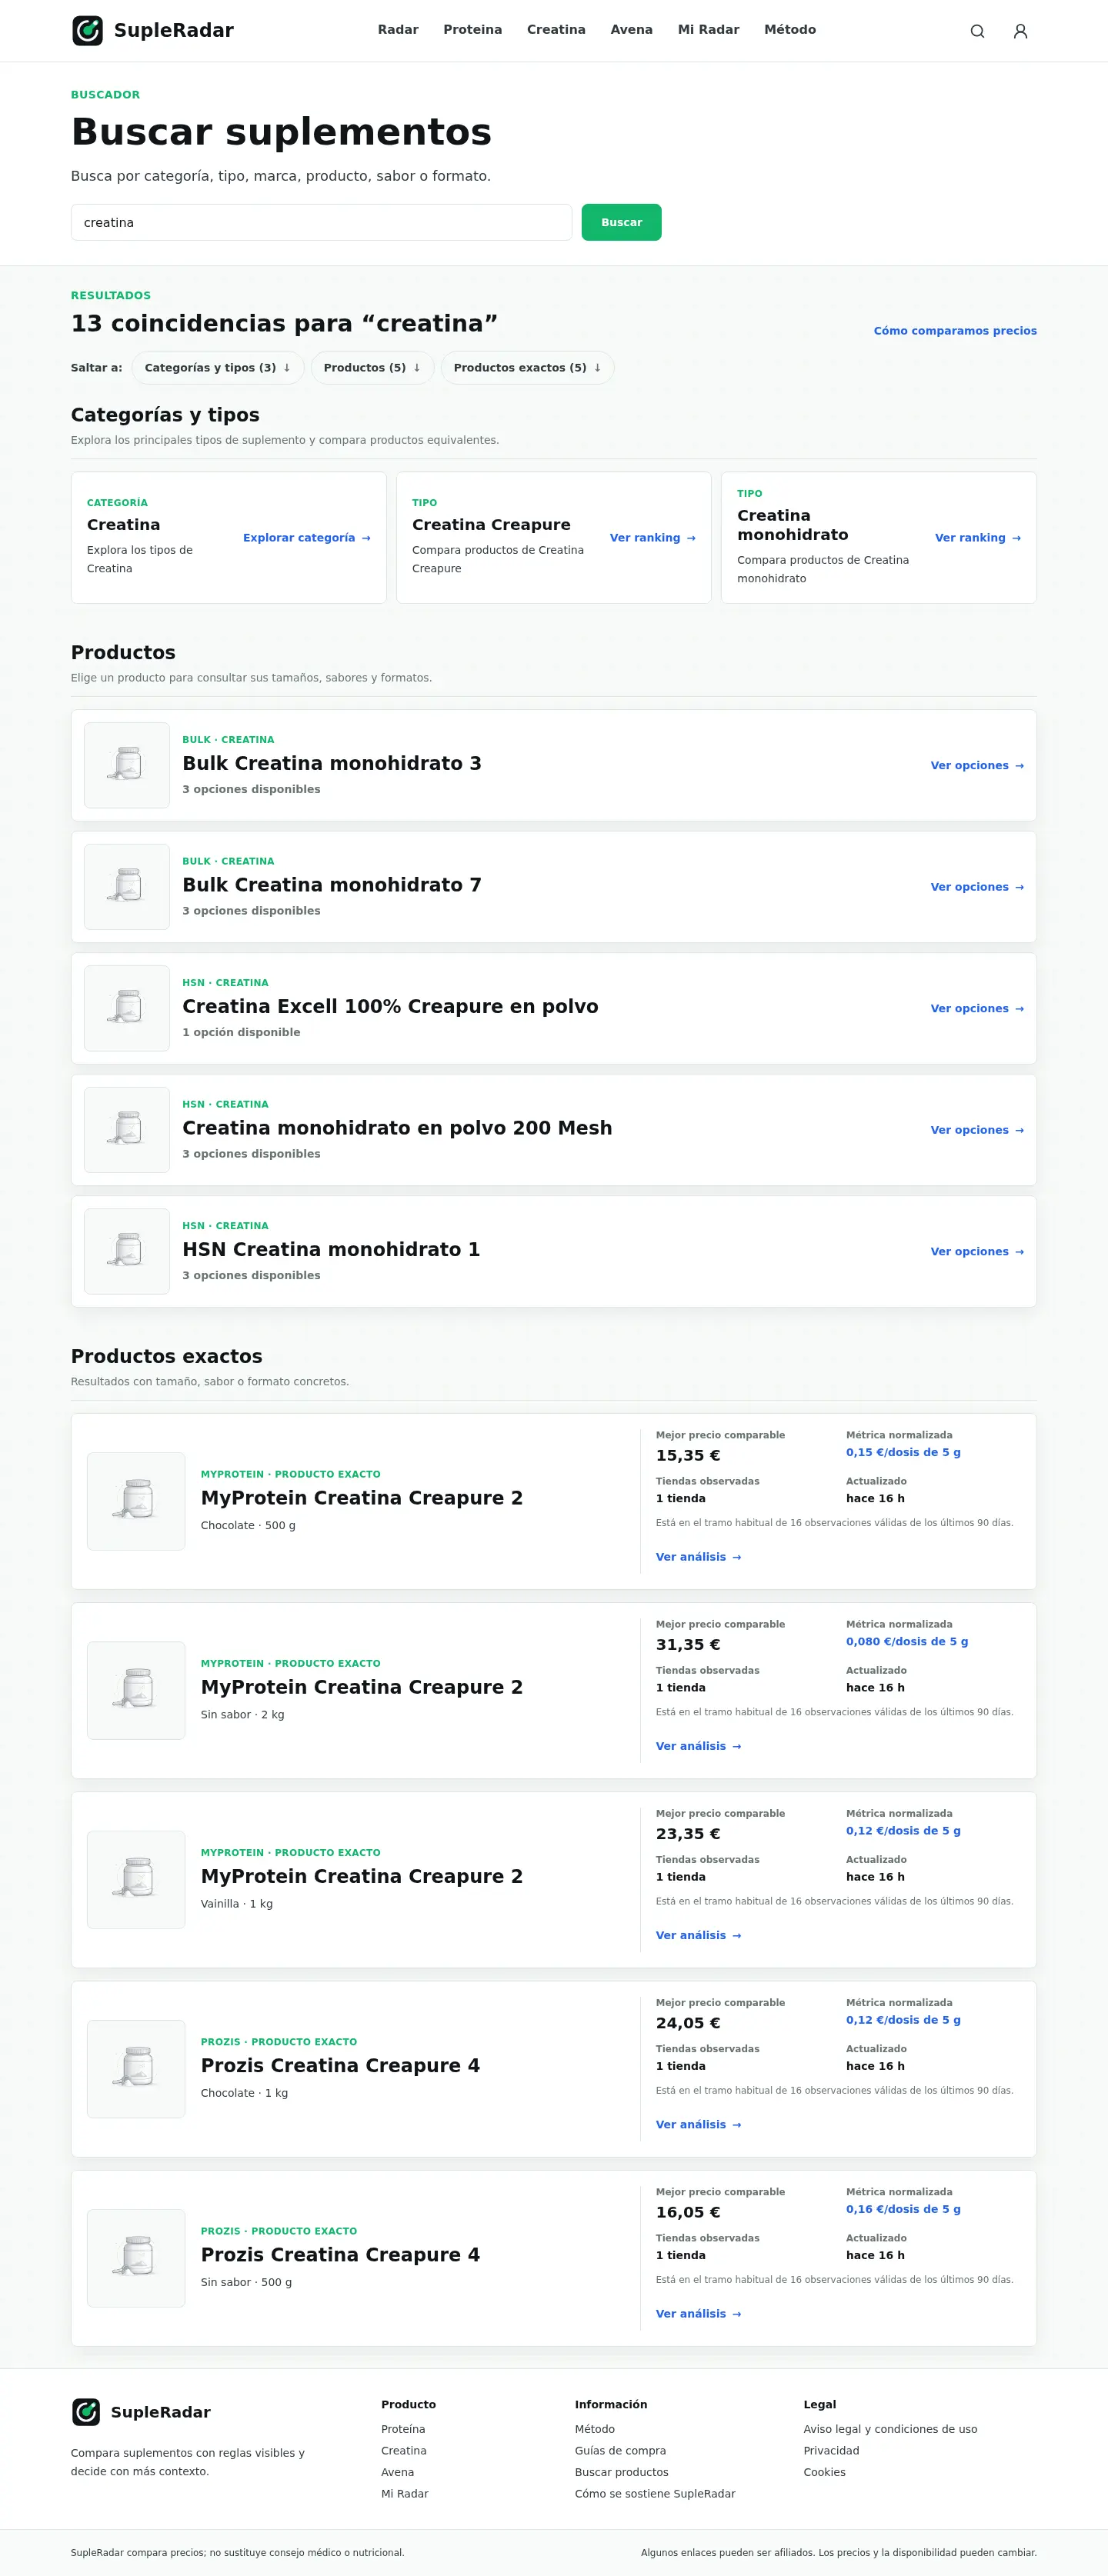Screen dimensions: 1108x2576
Task: Click thumbnail of Bulk Creatina monohidrato 7
Action: click(127, 887)
